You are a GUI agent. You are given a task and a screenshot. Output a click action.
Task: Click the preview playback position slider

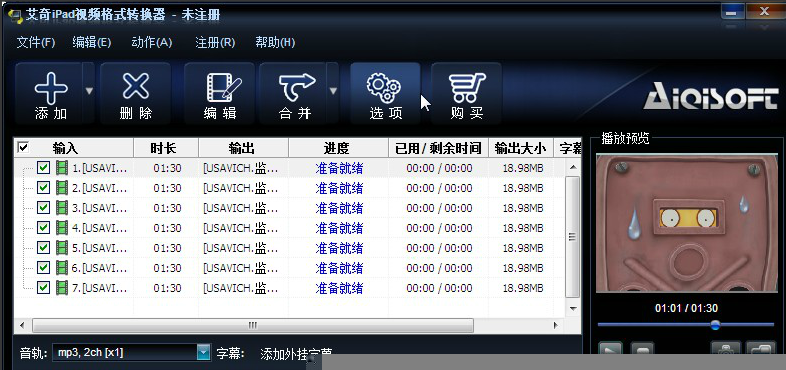click(715, 325)
